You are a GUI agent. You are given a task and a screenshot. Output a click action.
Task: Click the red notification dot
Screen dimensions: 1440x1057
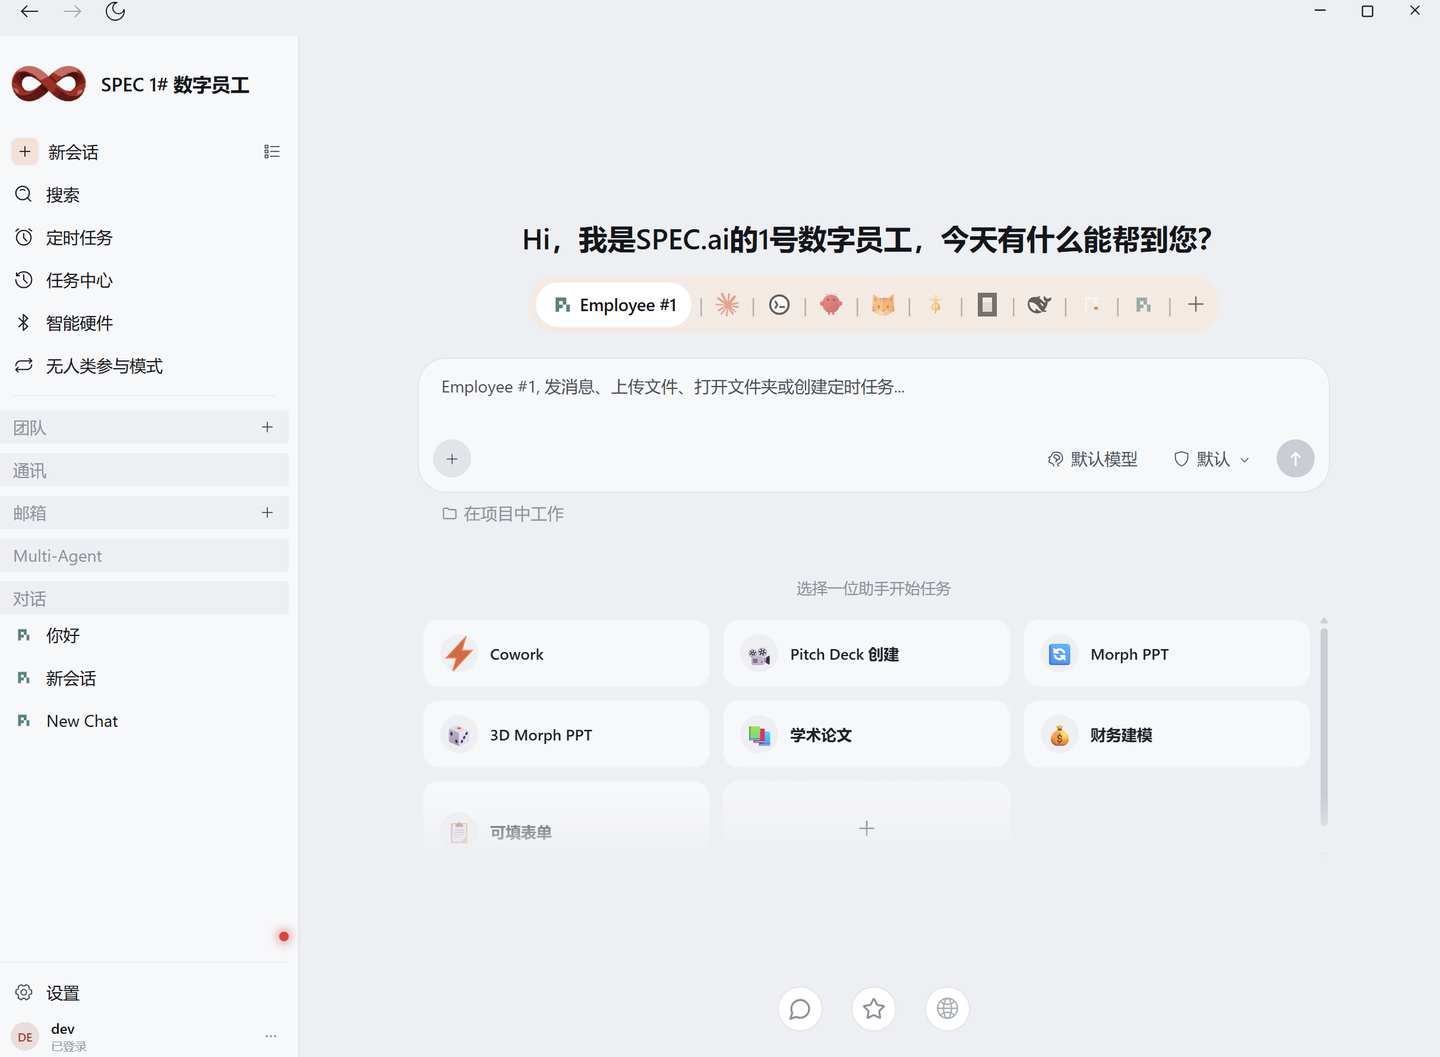click(284, 937)
